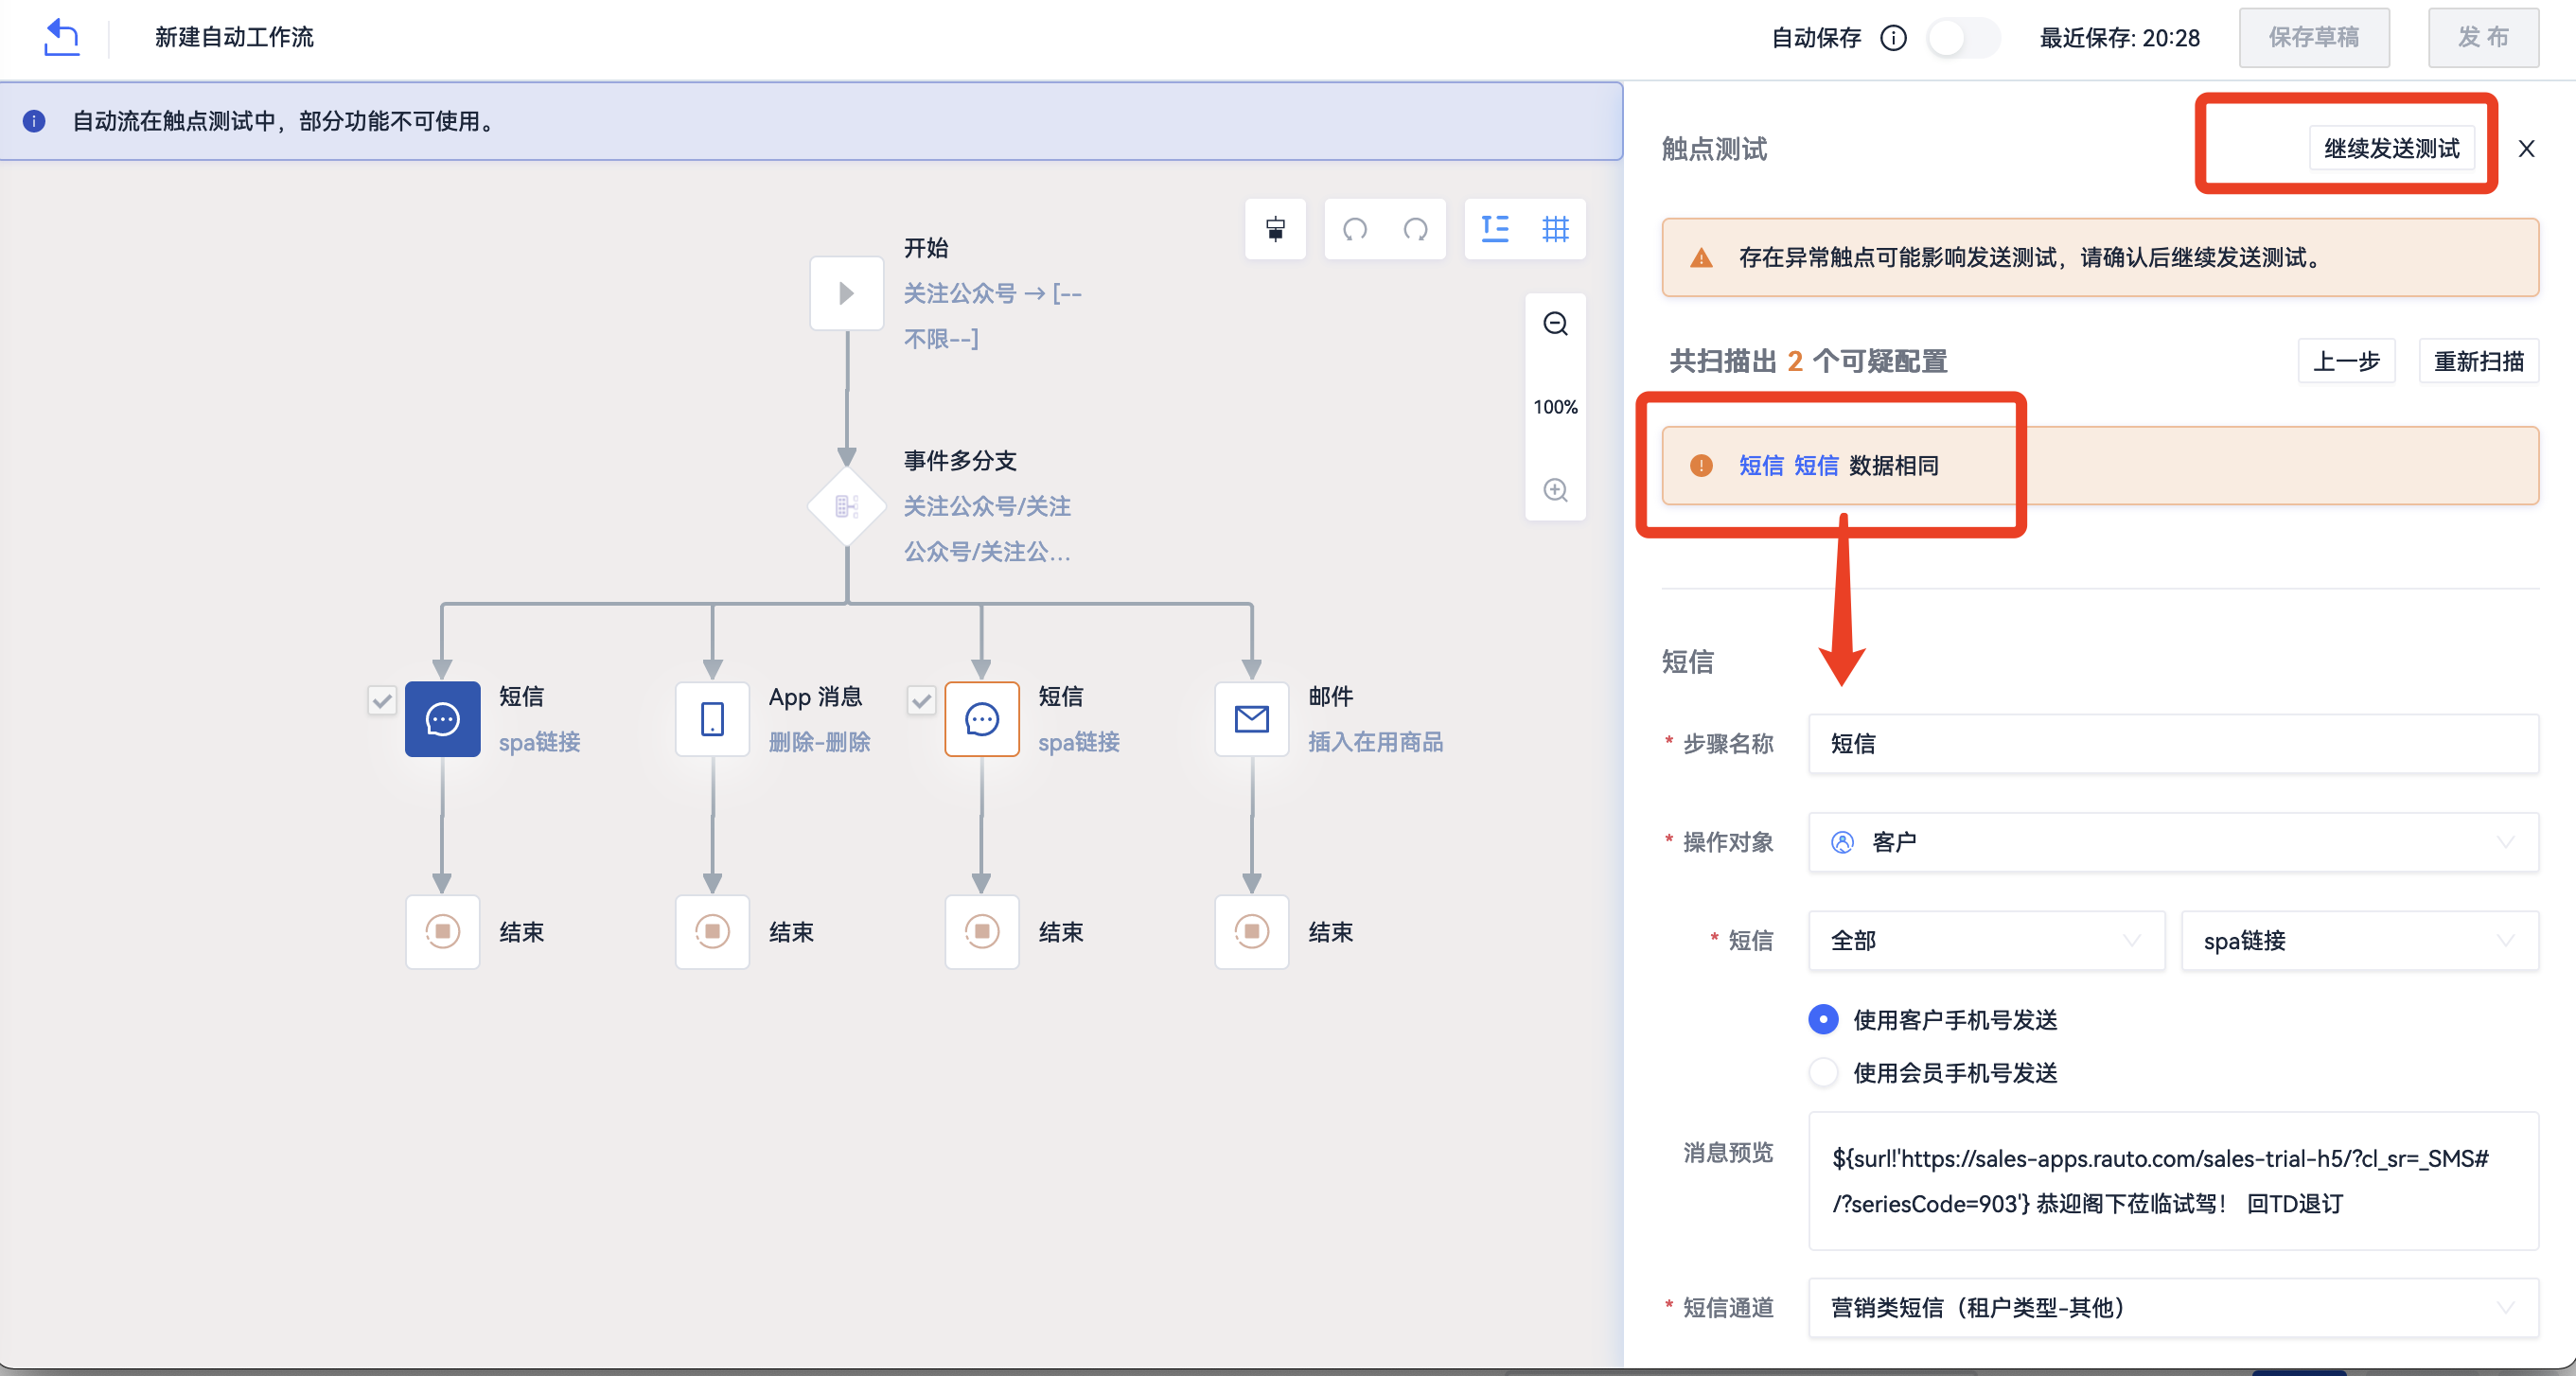Screen dimensions: 2576x1376
Task: Click the 删除-删除 node subtitle
Action: coord(819,742)
